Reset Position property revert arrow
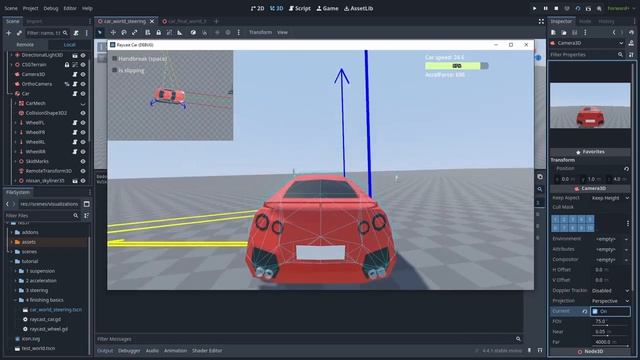Screen dimensions: 640x360 tap(626, 169)
